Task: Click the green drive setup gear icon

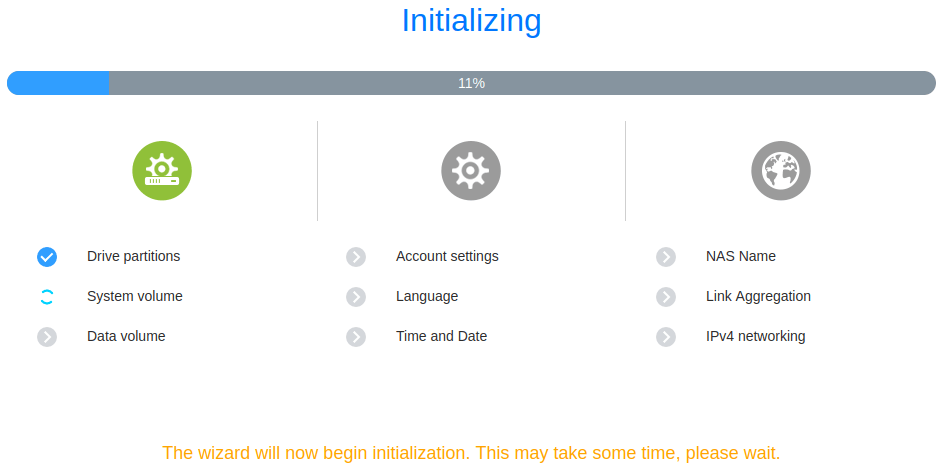Action: [x=162, y=171]
